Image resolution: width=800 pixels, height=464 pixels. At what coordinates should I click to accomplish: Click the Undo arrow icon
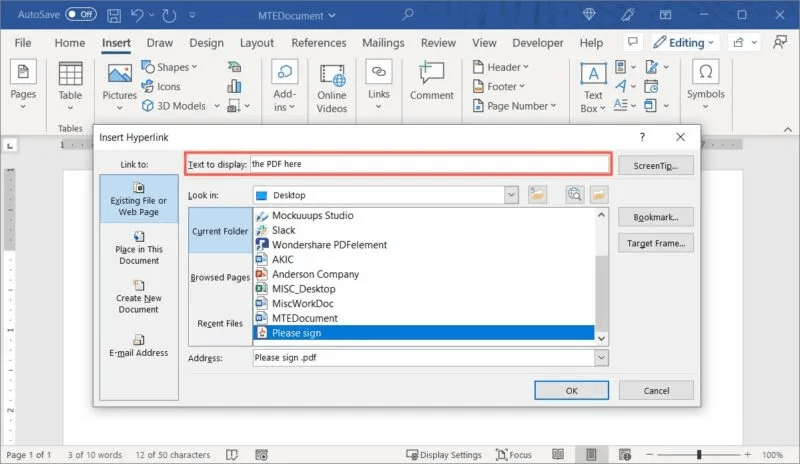click(x=137, y=15)
